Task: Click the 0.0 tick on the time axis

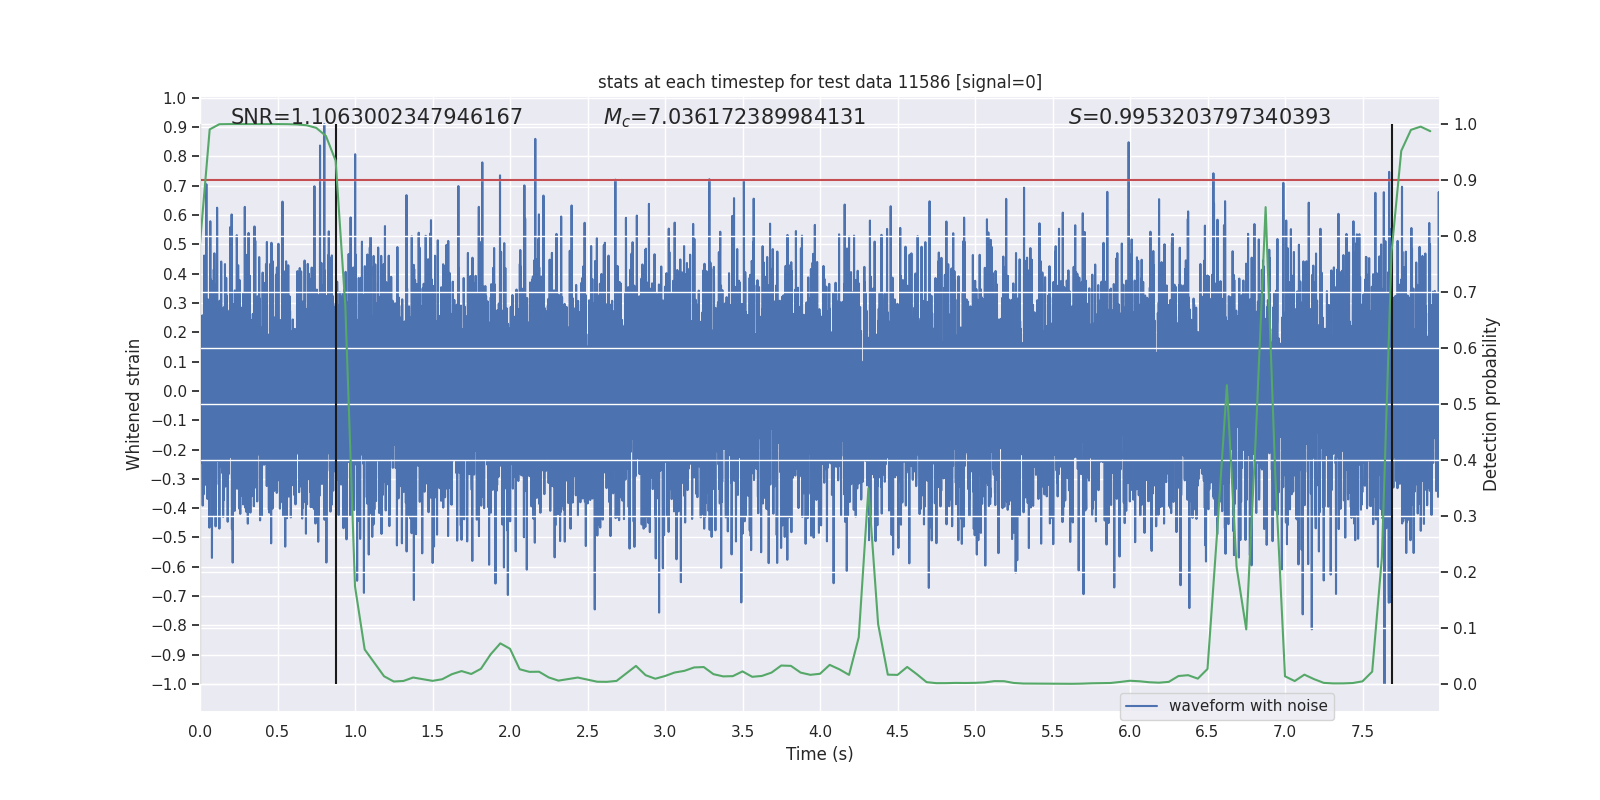Action: (200, 731)
